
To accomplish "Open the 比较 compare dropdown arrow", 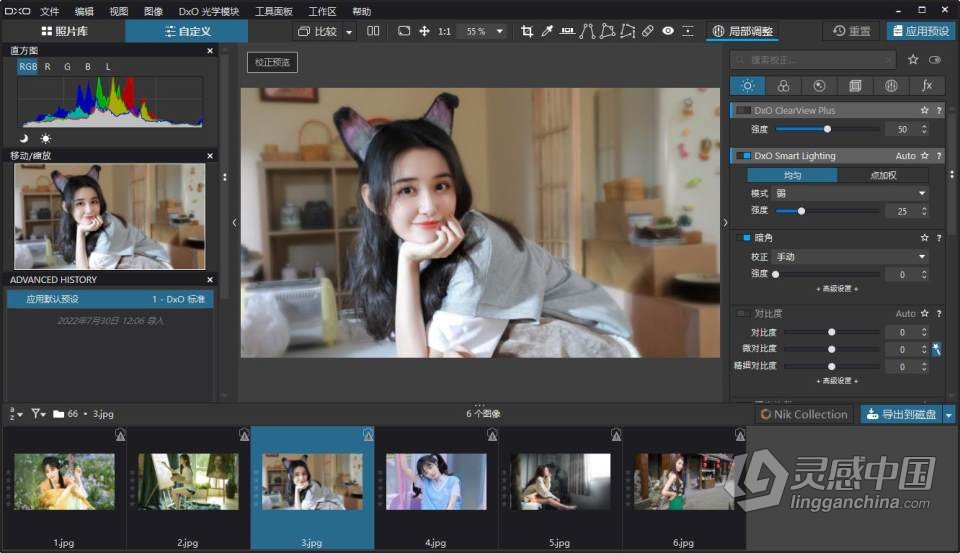I will point(349,32).
